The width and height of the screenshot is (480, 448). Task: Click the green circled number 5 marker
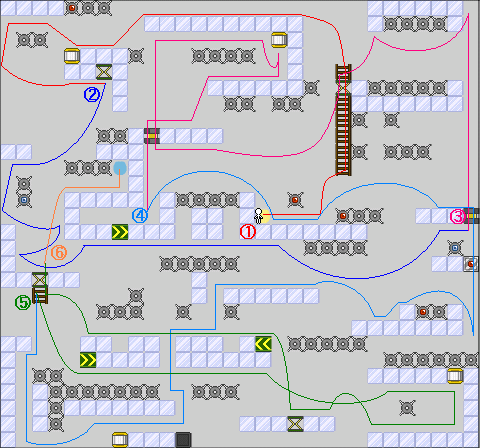click(x=23, y=303)
